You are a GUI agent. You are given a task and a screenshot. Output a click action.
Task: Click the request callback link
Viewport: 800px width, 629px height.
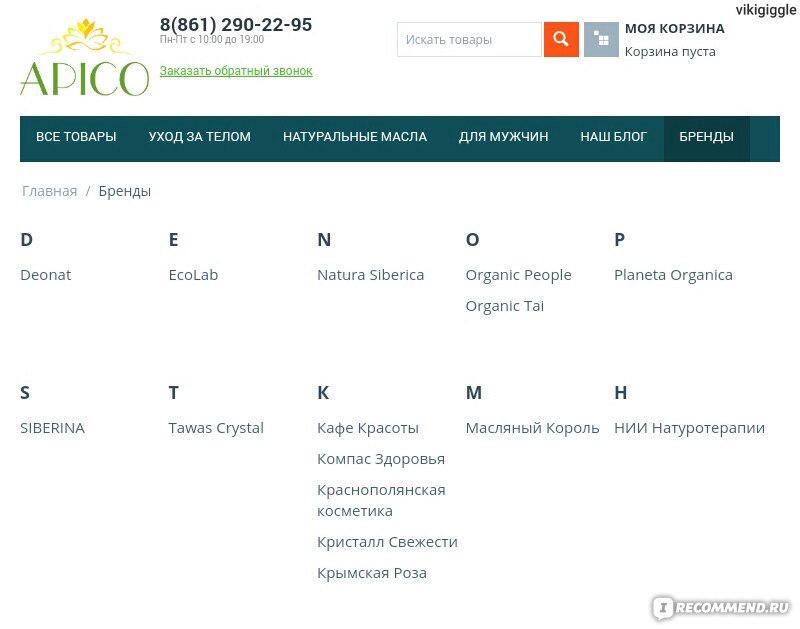point(236,71)
